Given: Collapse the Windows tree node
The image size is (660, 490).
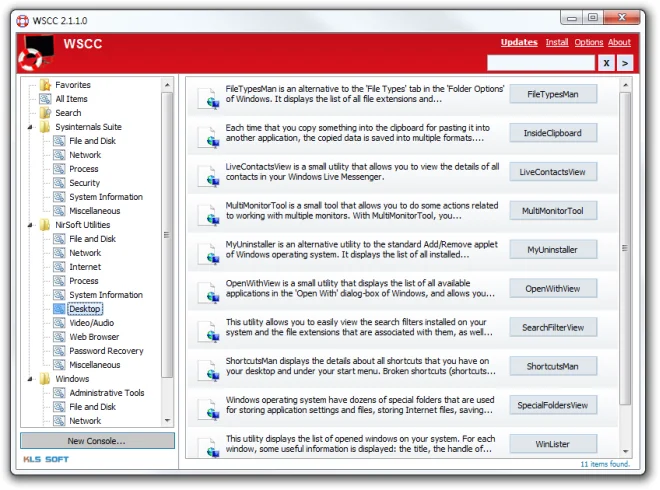Looking at the screenshot, I should coord(30,379).
